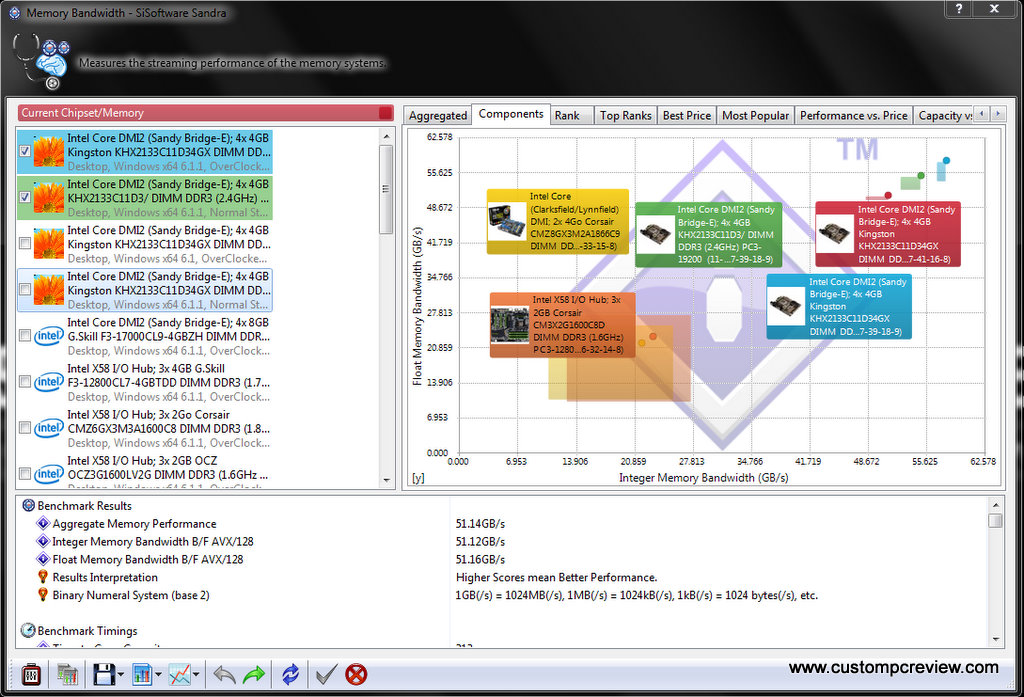Click motherboard thumbnail in the yellow chart label
Screen dimensions: 1024x697
507,222
